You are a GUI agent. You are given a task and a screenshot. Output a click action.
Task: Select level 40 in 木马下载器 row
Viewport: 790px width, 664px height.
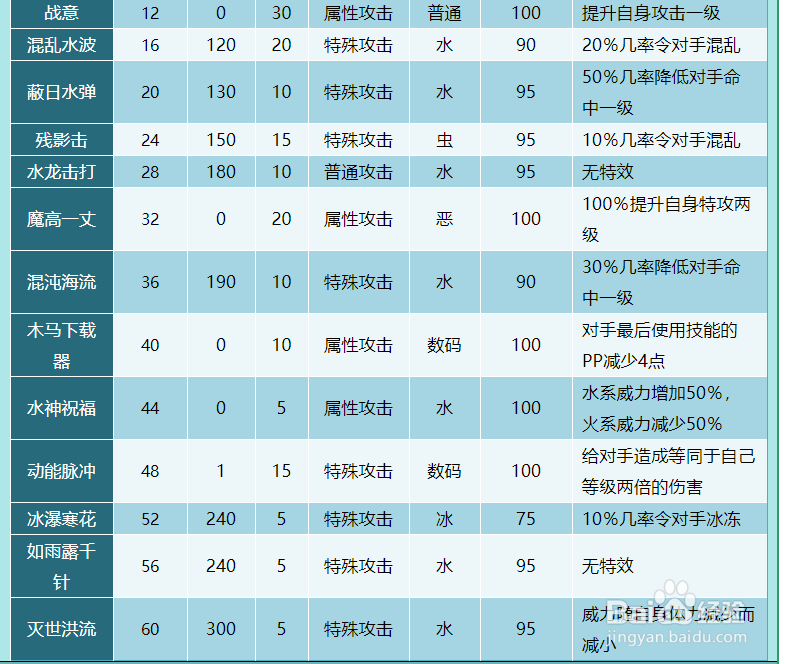[x=150, y=345]
